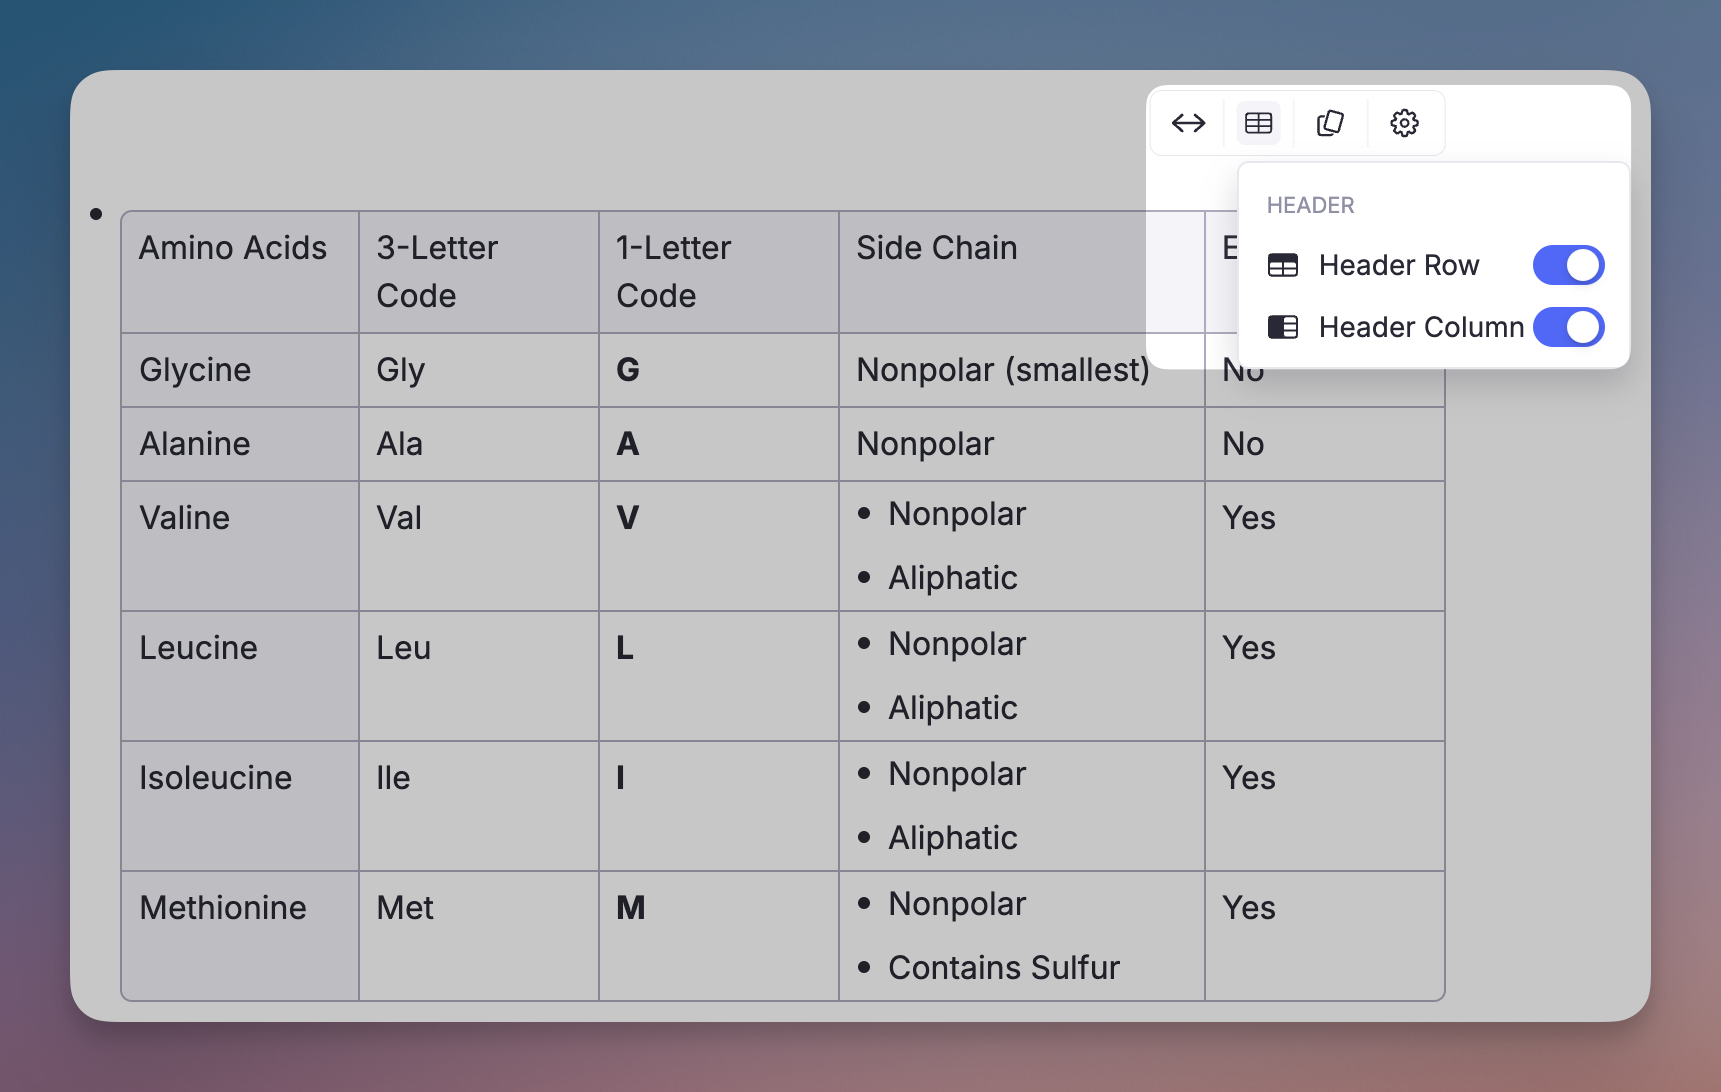Screen dimensions: 1721x1092
Task: Place cursor in the Methionine cell
Action: 223,908
